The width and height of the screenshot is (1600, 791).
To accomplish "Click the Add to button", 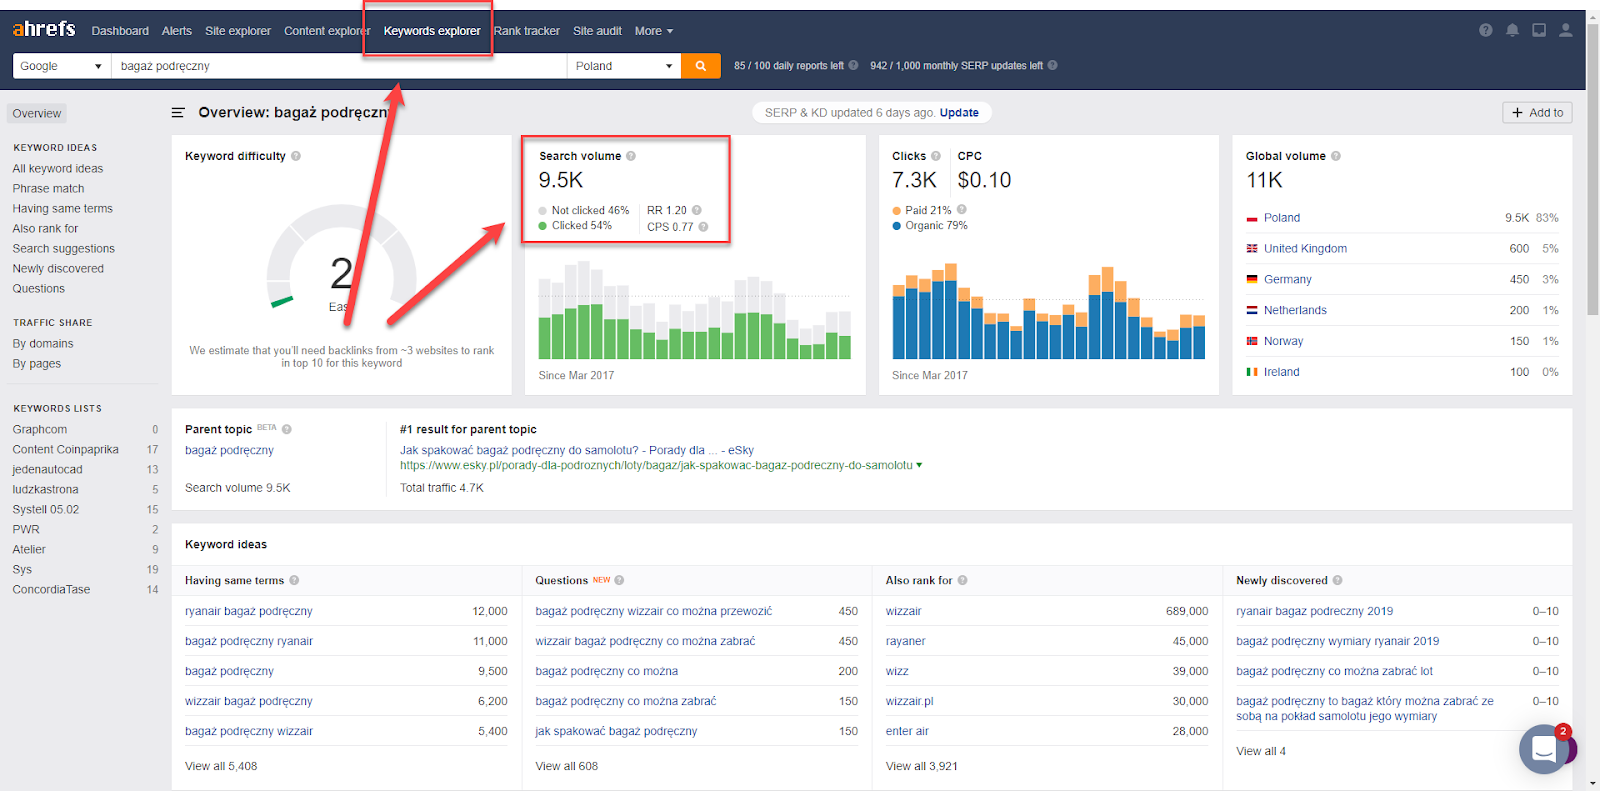I will (x=1537, y=113).
